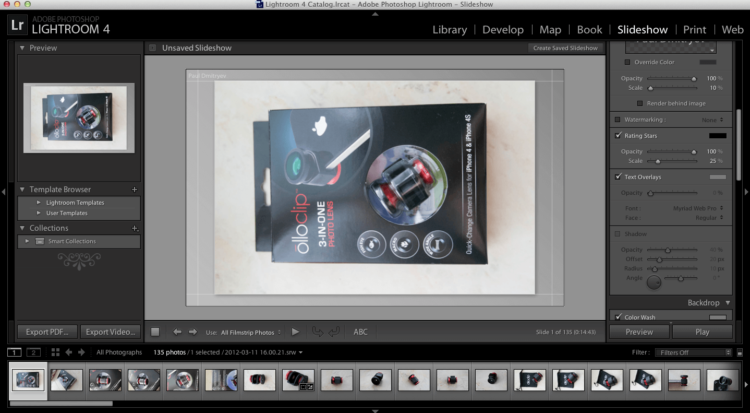750x413 pixels.
Task: Open filename source dropdown in filmstrip bar
Action: pos(300,353)
